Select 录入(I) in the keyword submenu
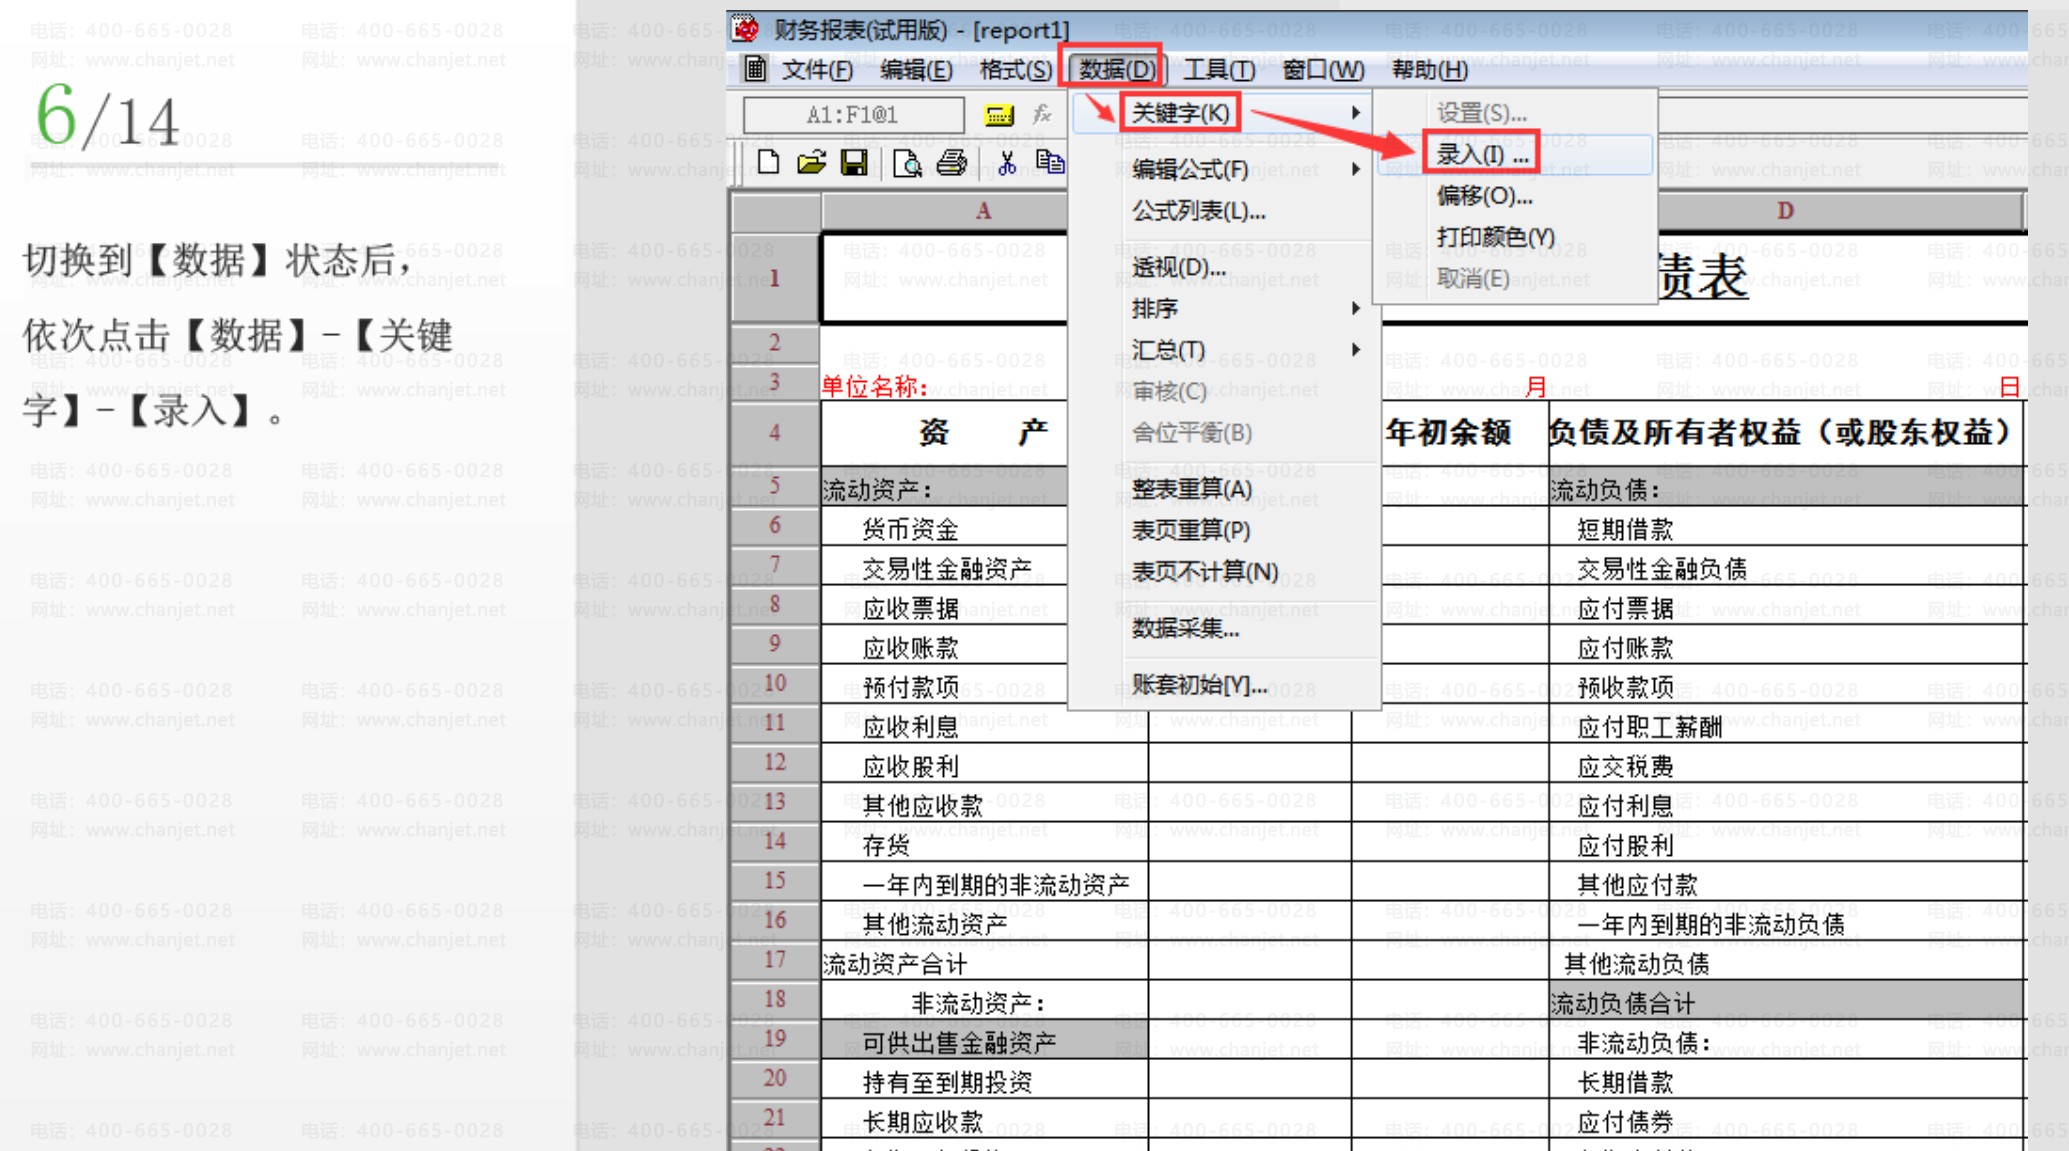Screen dimensions: 2069x1151 click(1481, 155)
